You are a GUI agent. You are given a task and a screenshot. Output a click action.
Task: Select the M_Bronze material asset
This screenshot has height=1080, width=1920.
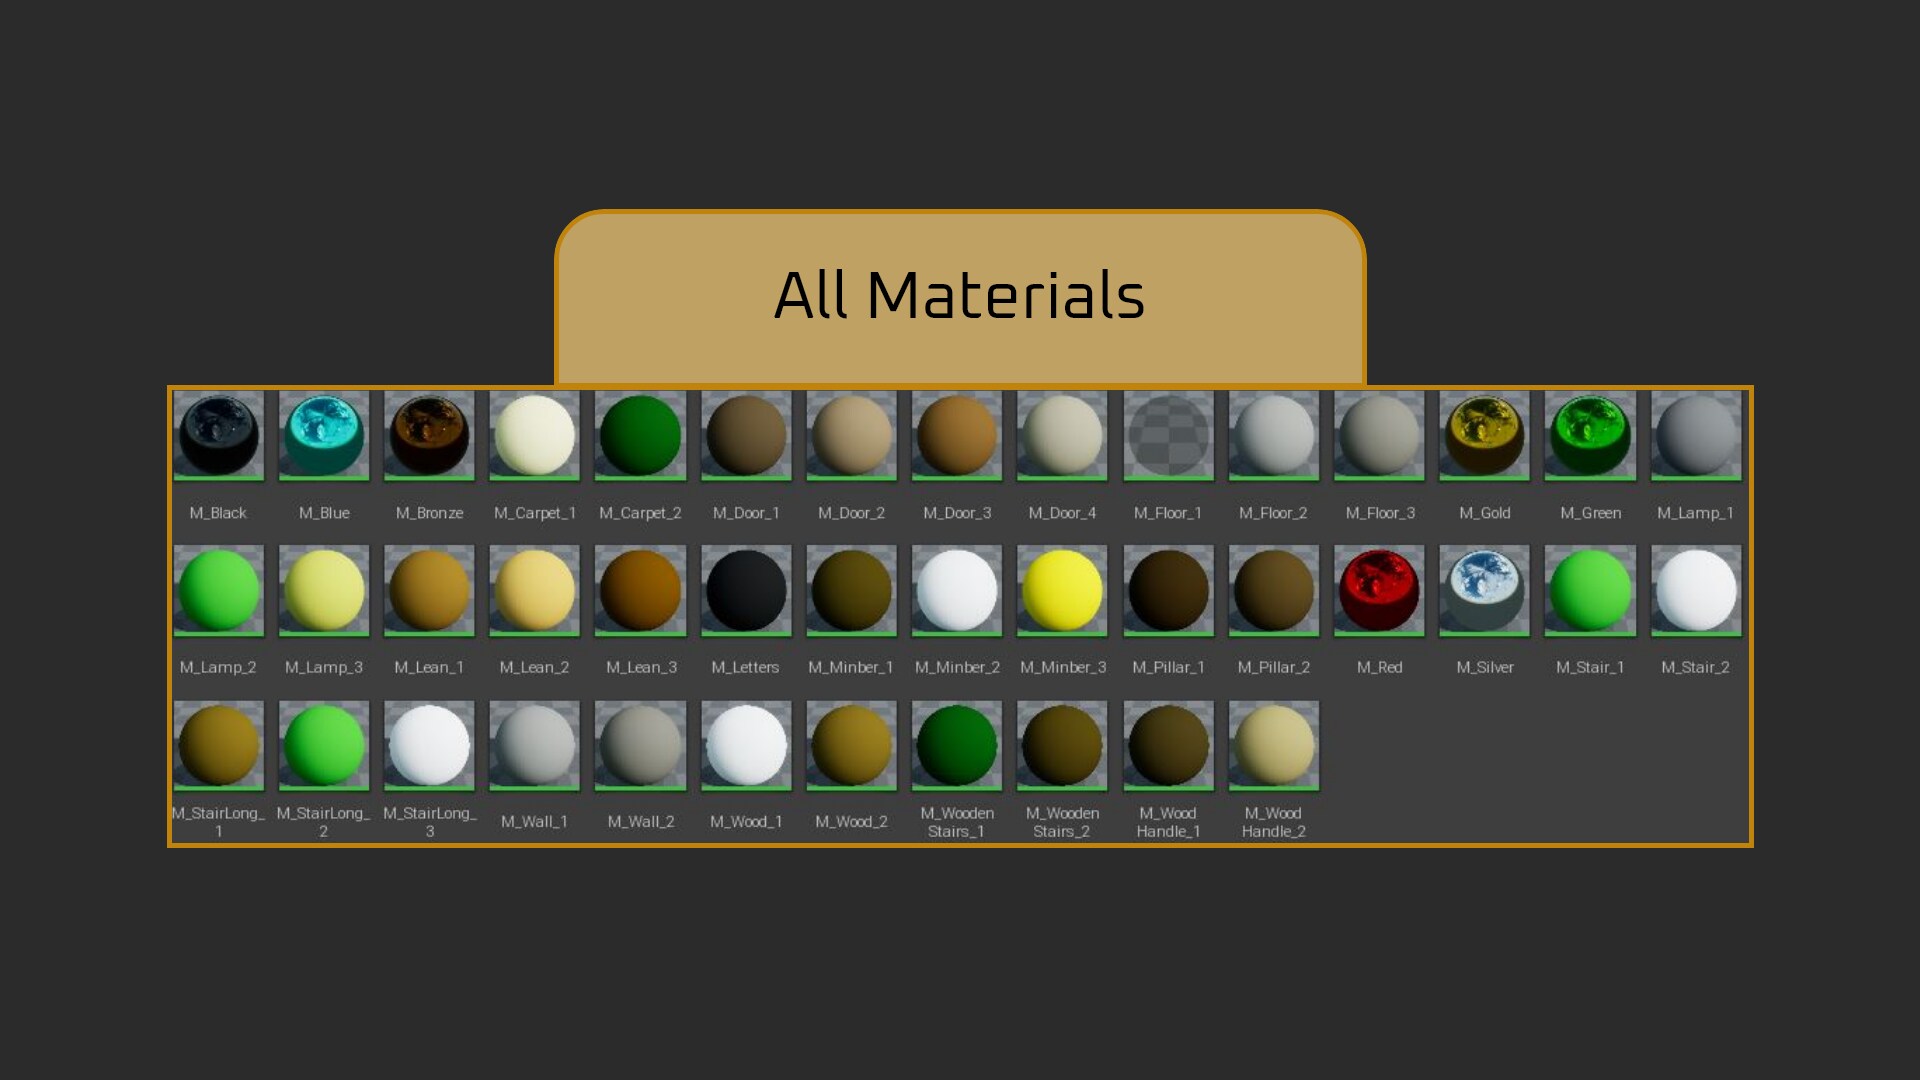429,436
